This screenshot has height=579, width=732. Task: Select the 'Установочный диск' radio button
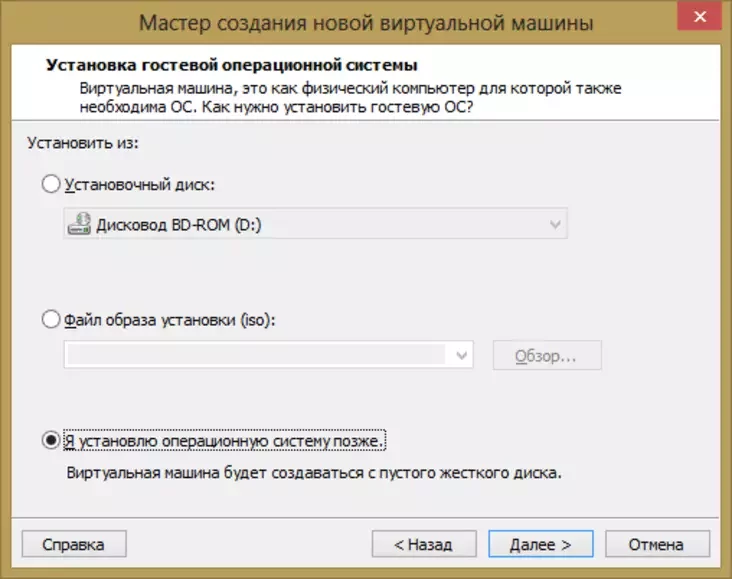coord(51,185)
